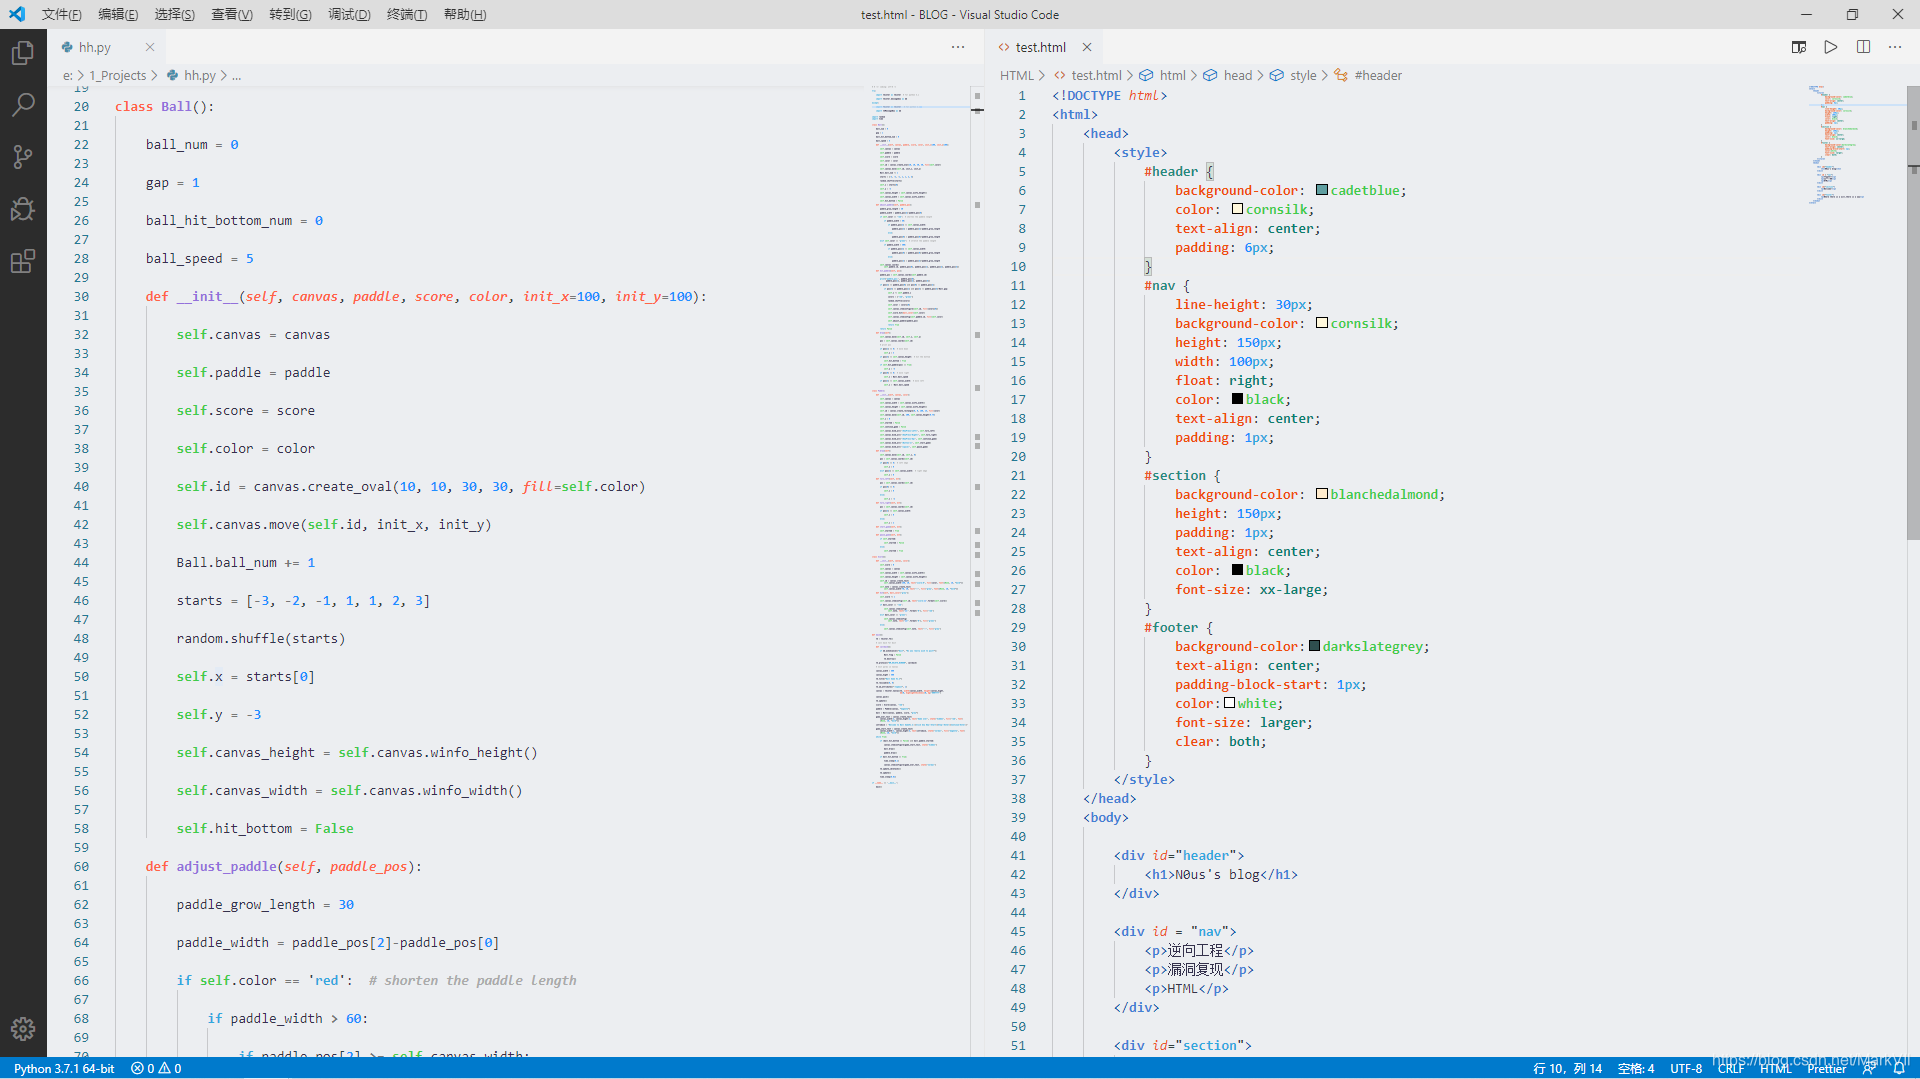Open the Run and Debug view
The width and height of the screenshot is (1920, 1079).
pyautogui.click(x=23, y=208)
